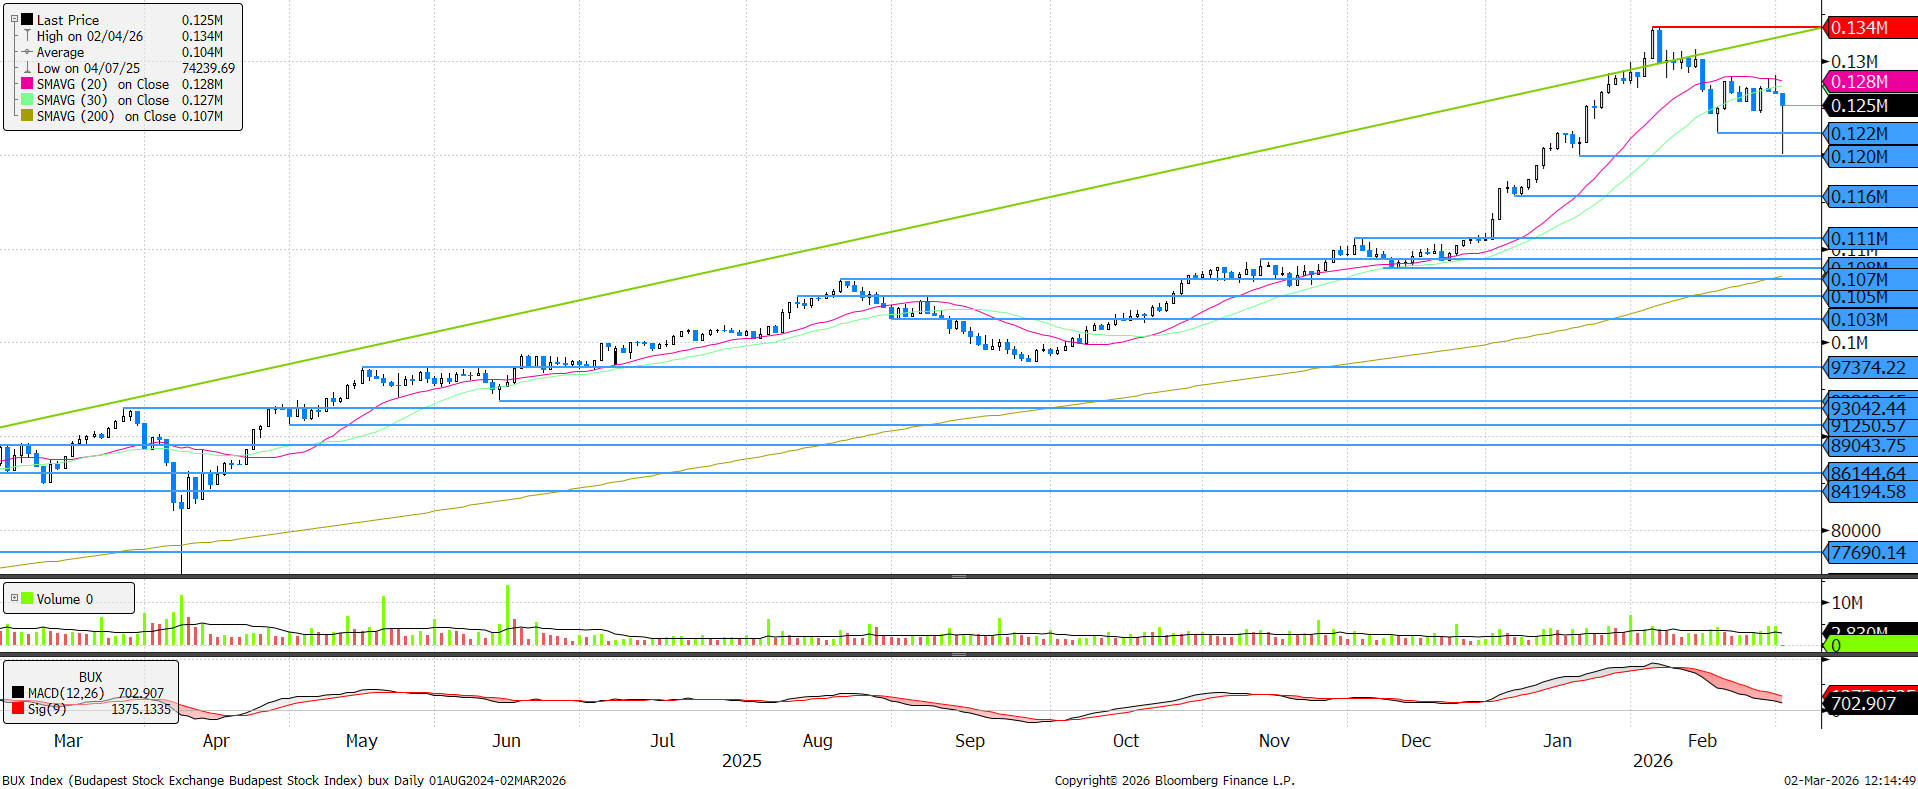The height and width of the screenshot is (789, 1918).
Task: Click the splitter between price and volume panels
Action: (958, 577)
